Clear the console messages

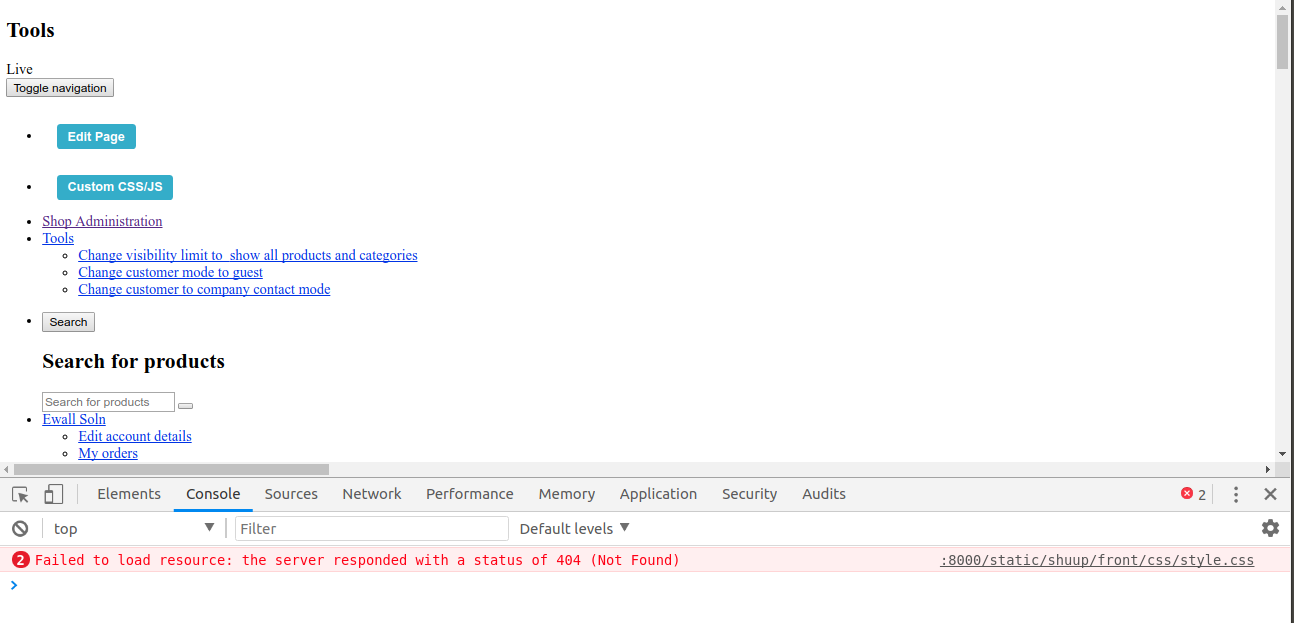point(20,528)
